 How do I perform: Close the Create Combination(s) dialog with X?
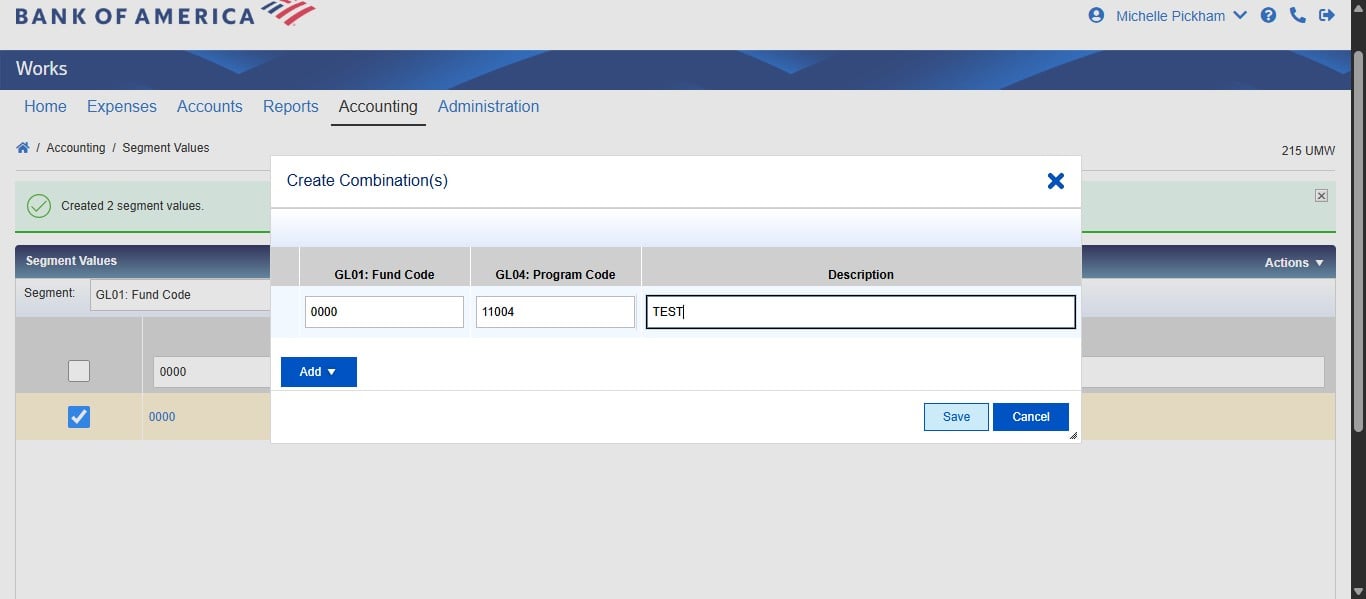click(x=1055, y=181)
